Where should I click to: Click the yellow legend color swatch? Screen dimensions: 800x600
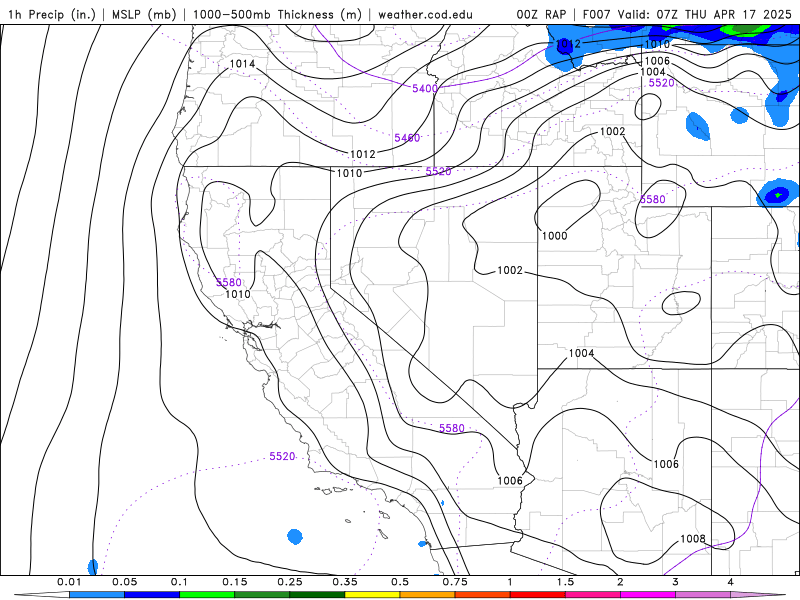[372, 595]
